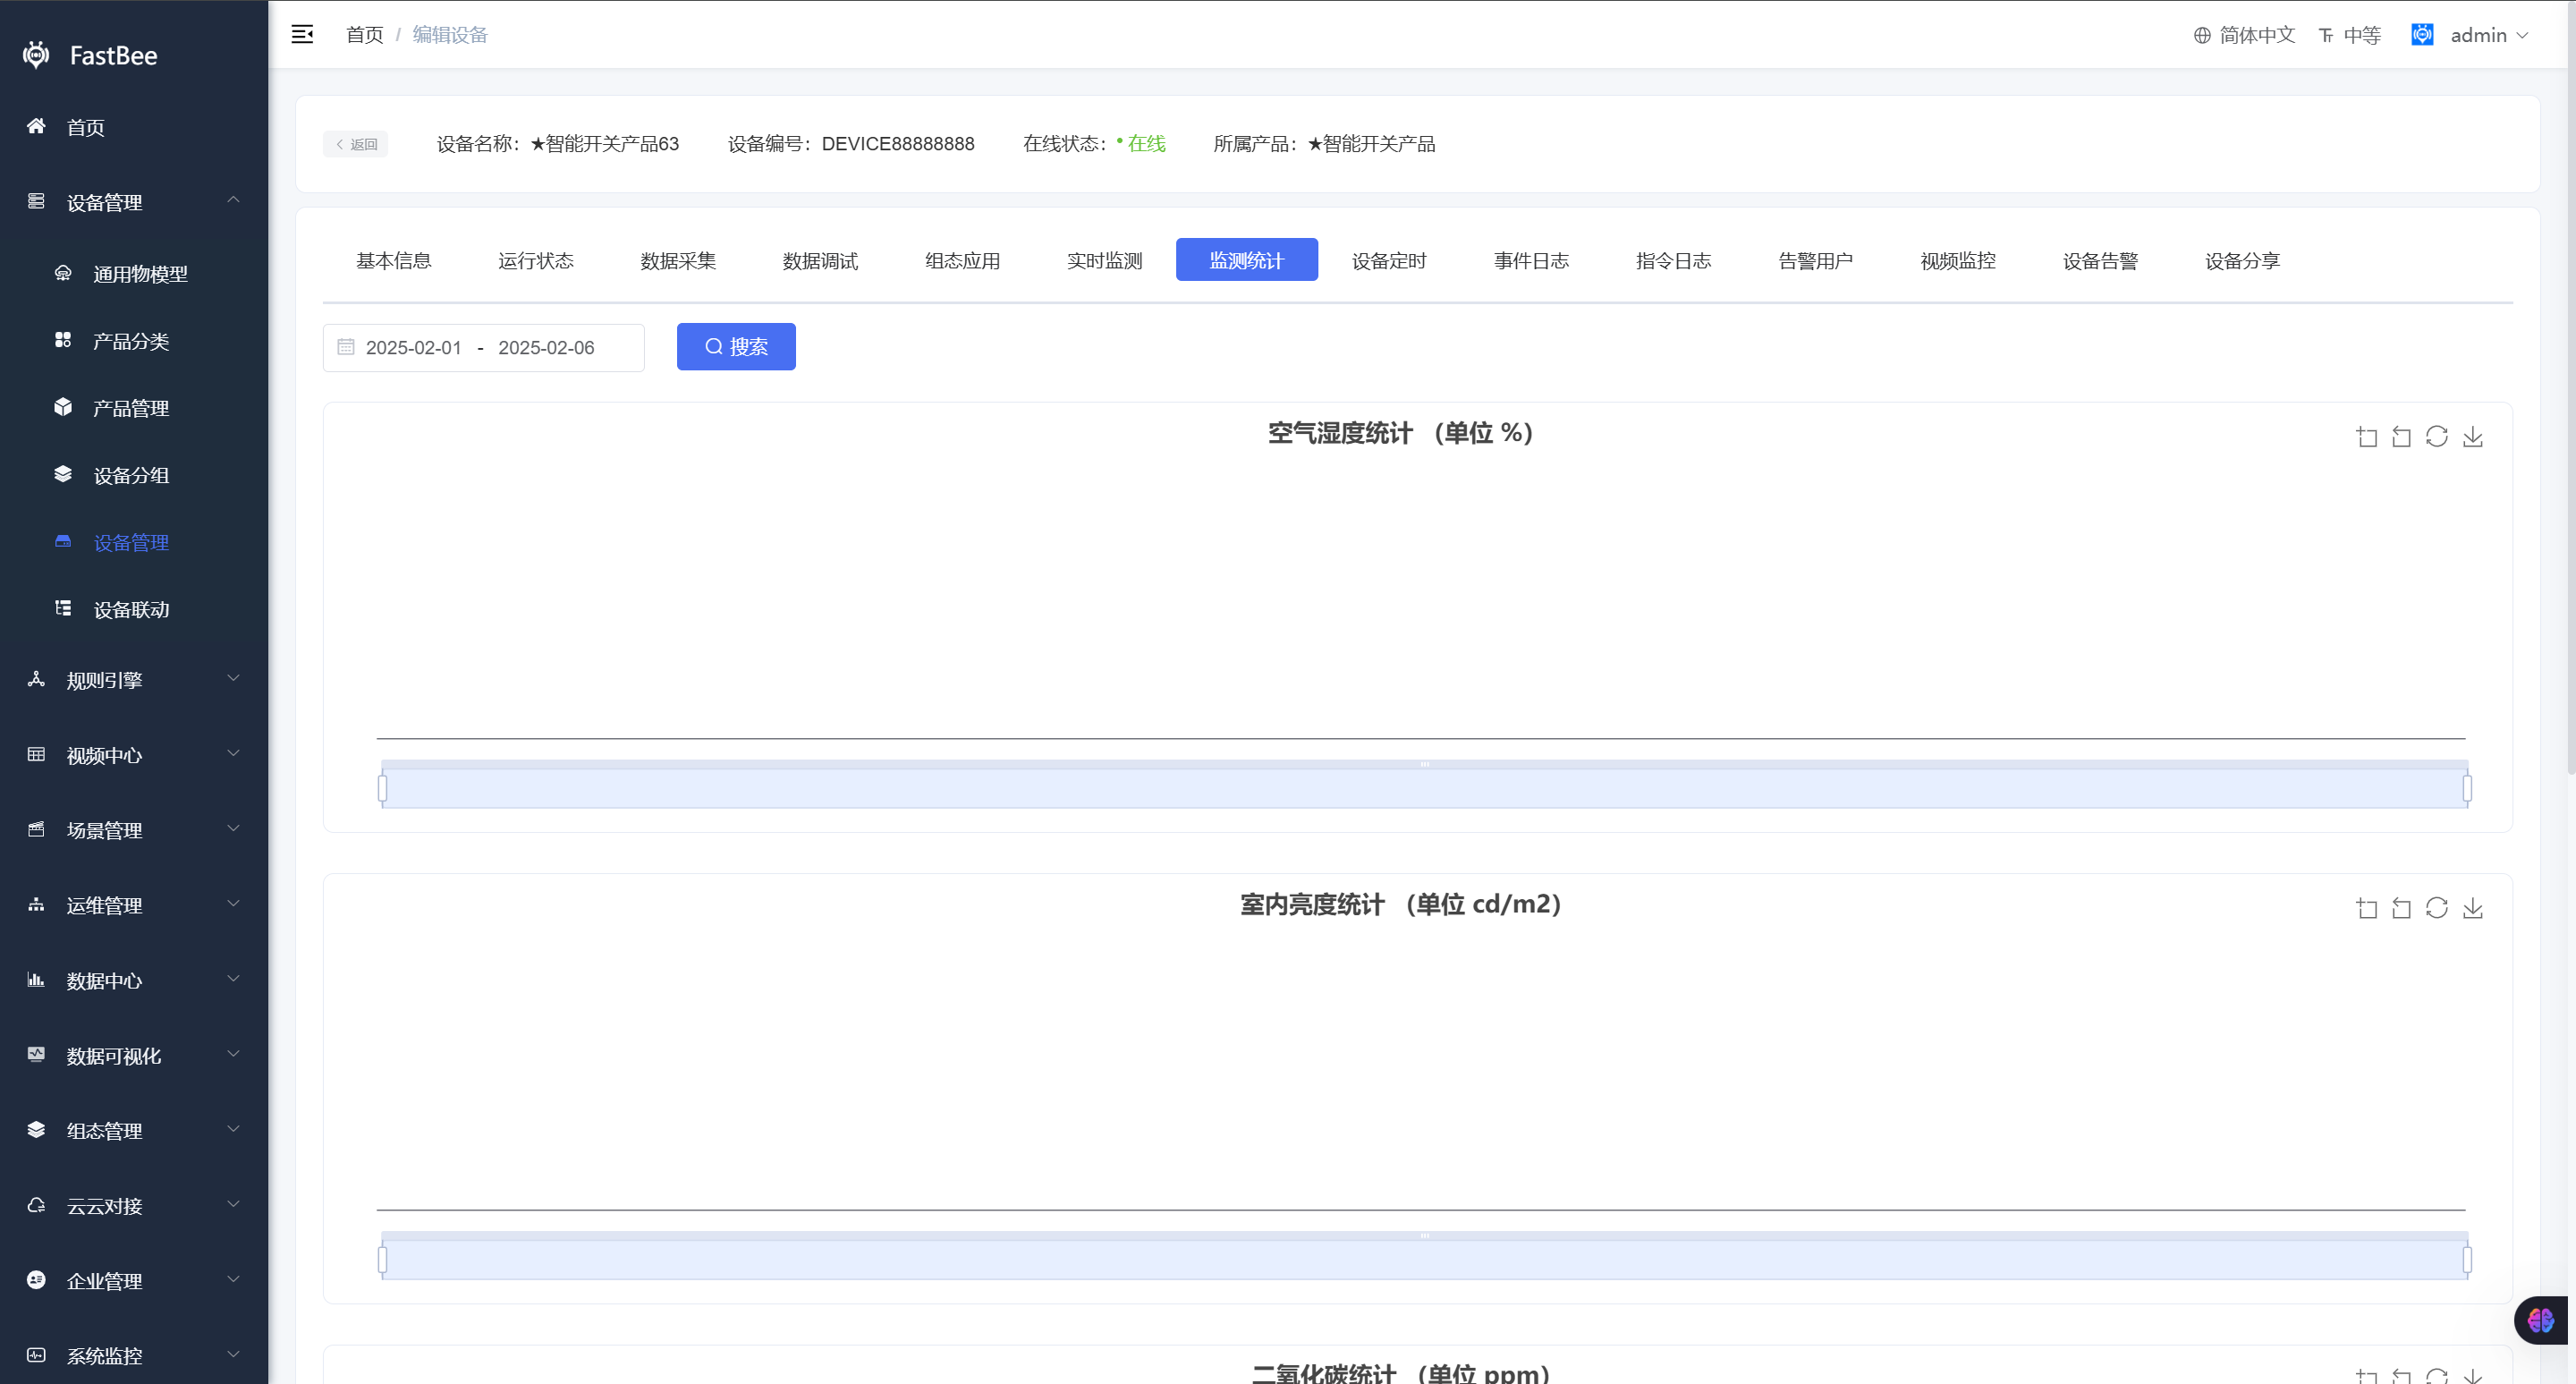Expand 规则引擎 sidebar group
The image size is (2576, 1384).
(134, 680)
